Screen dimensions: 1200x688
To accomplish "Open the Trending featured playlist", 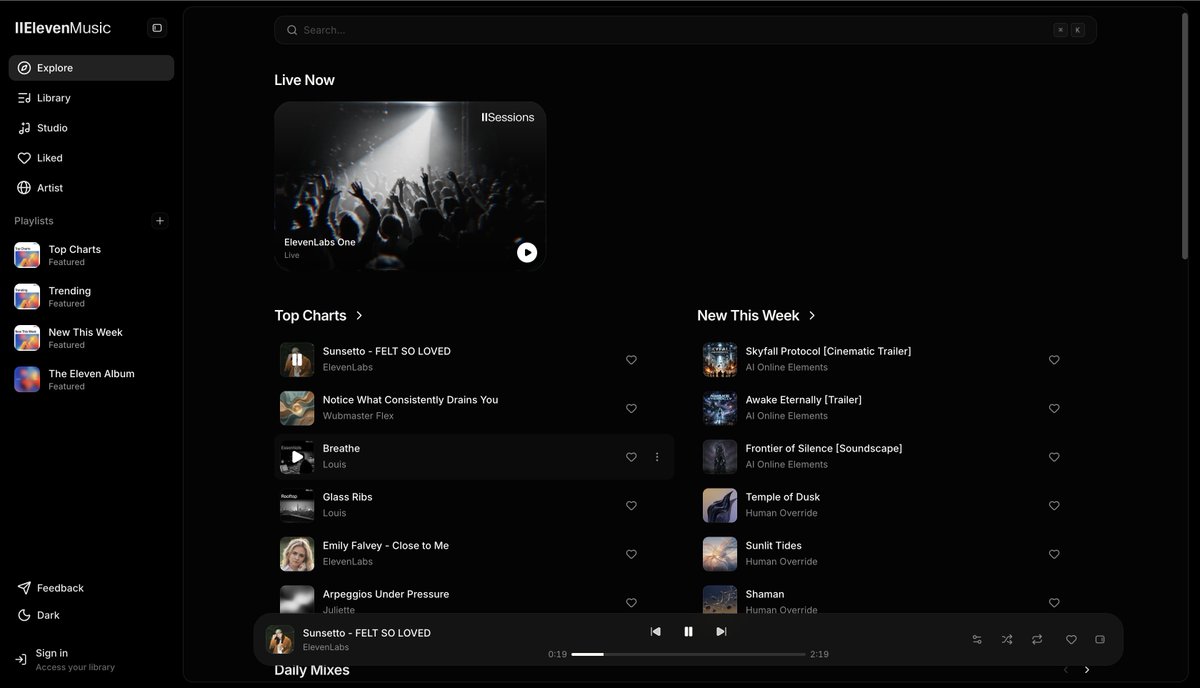I will (91, 297).
